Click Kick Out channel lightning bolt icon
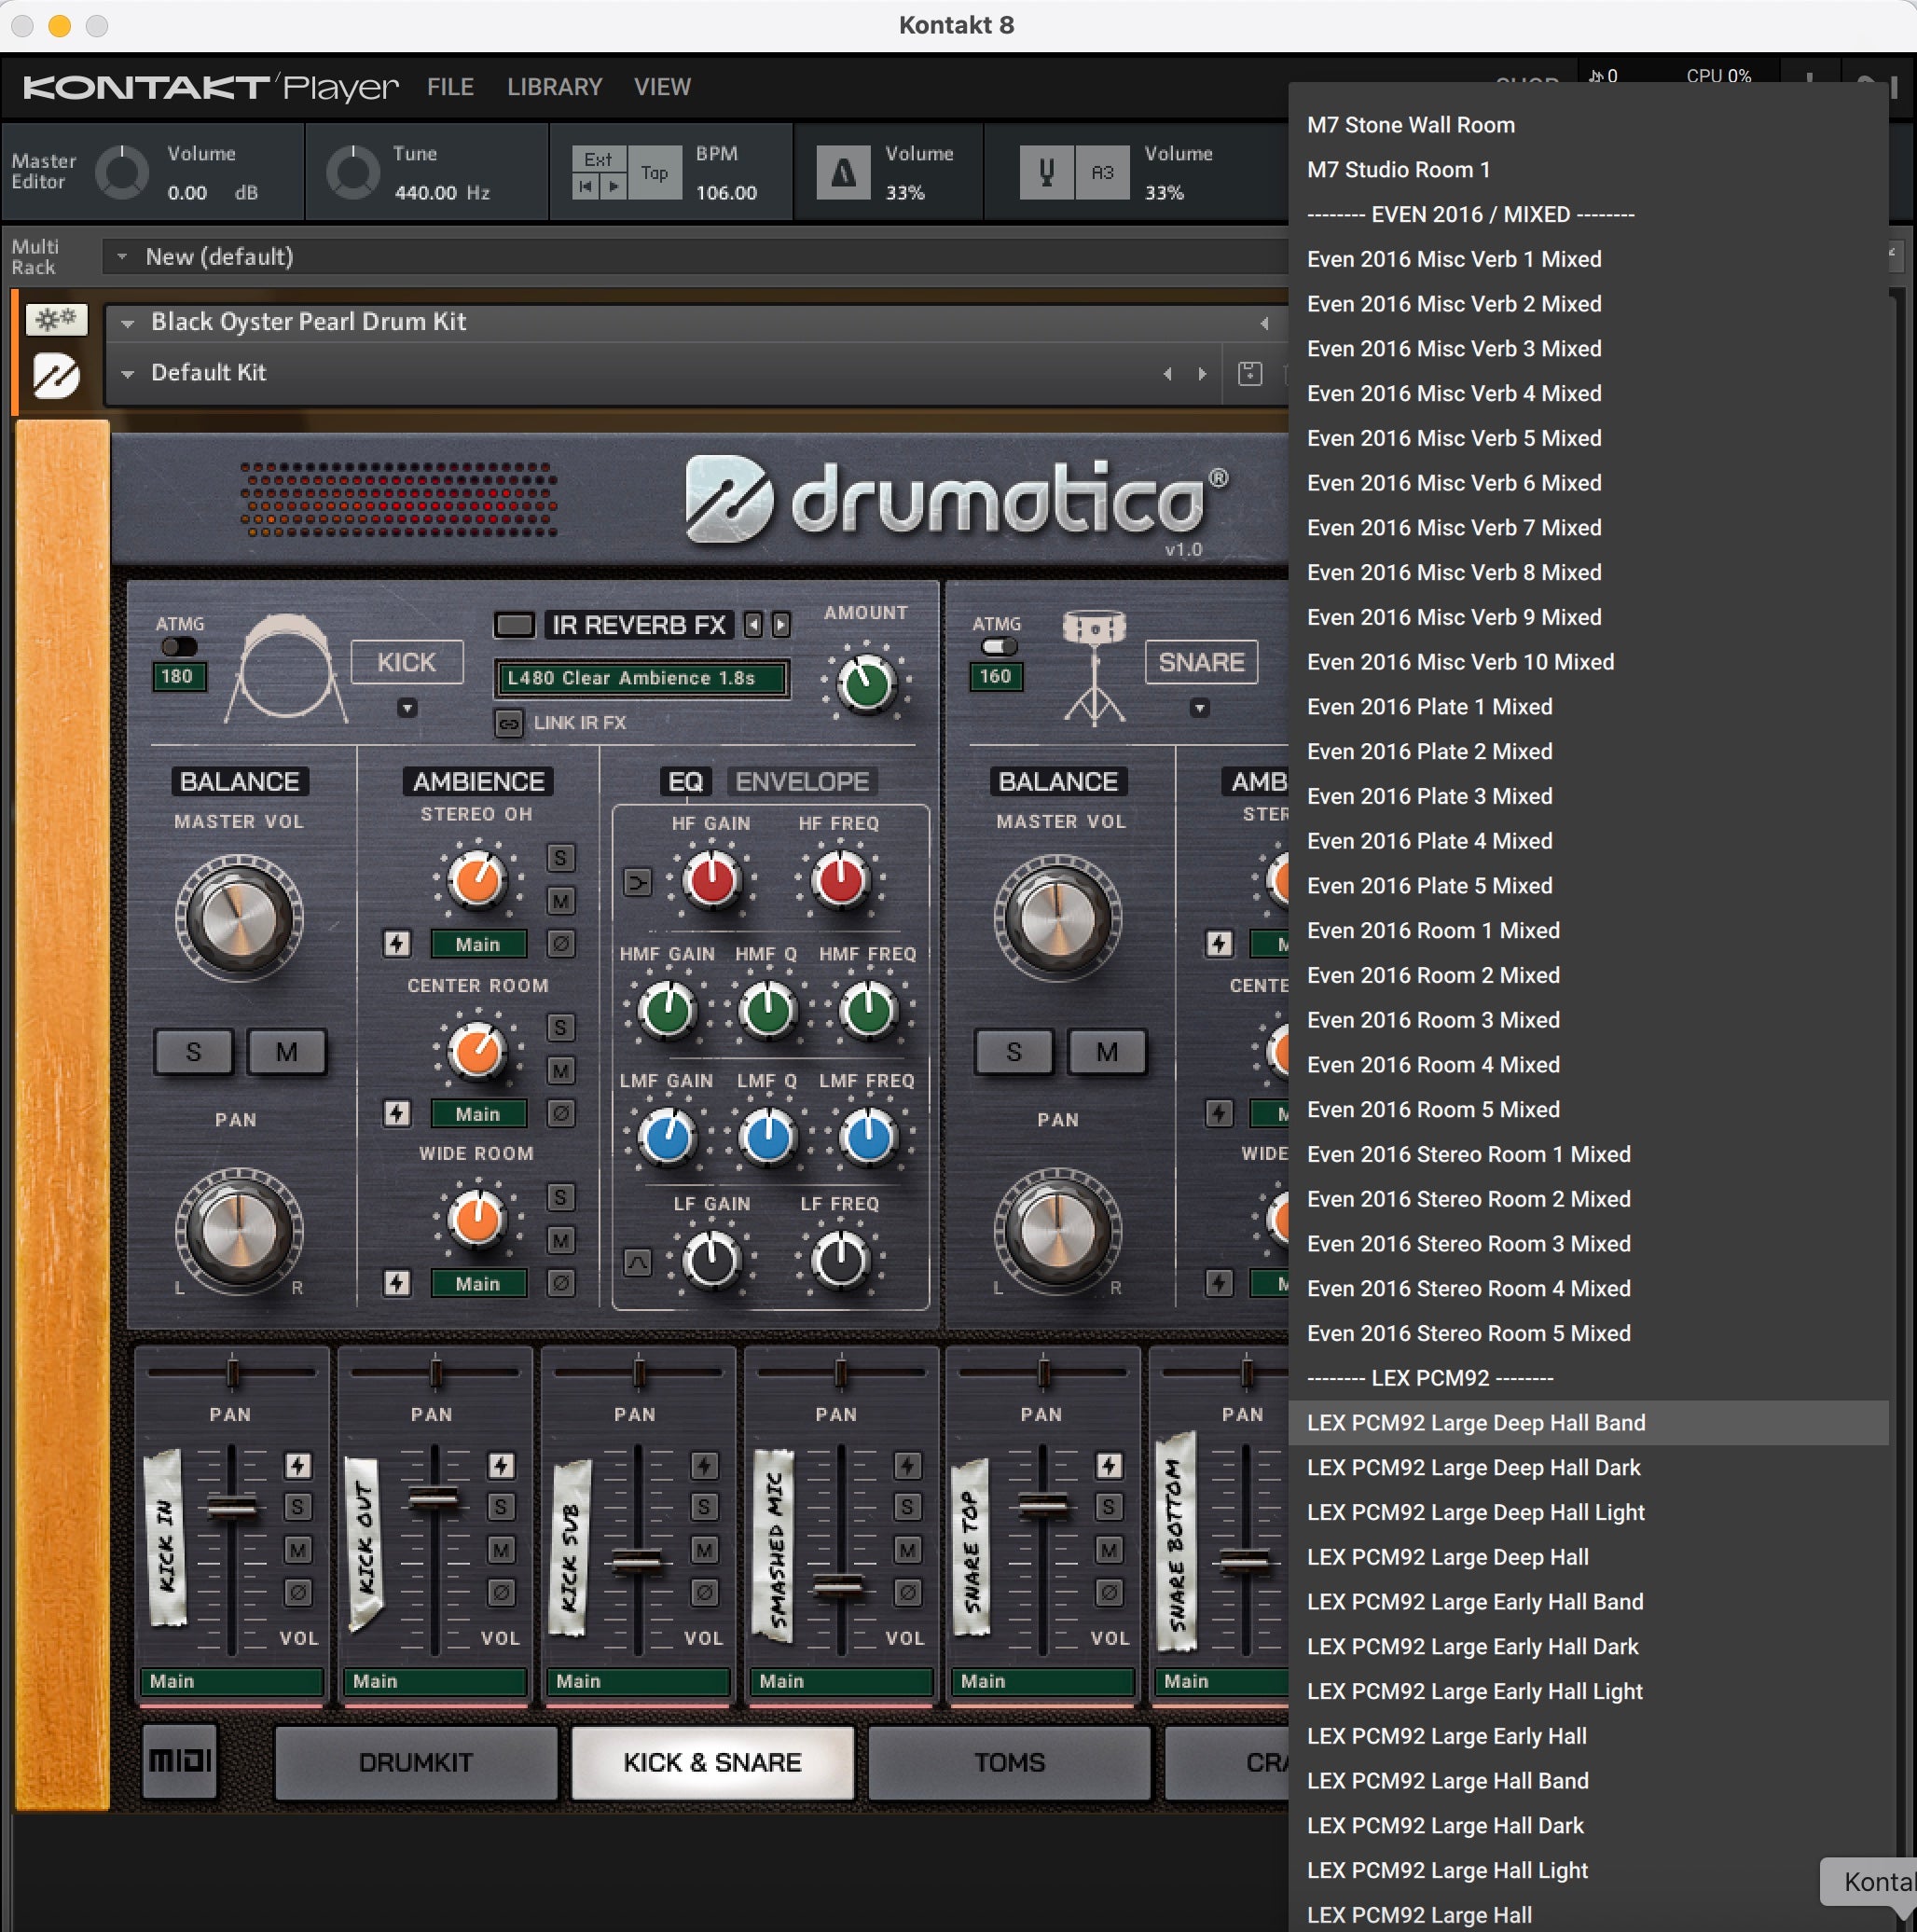Screen dimensions: 1917x1932 point(501,1465)
